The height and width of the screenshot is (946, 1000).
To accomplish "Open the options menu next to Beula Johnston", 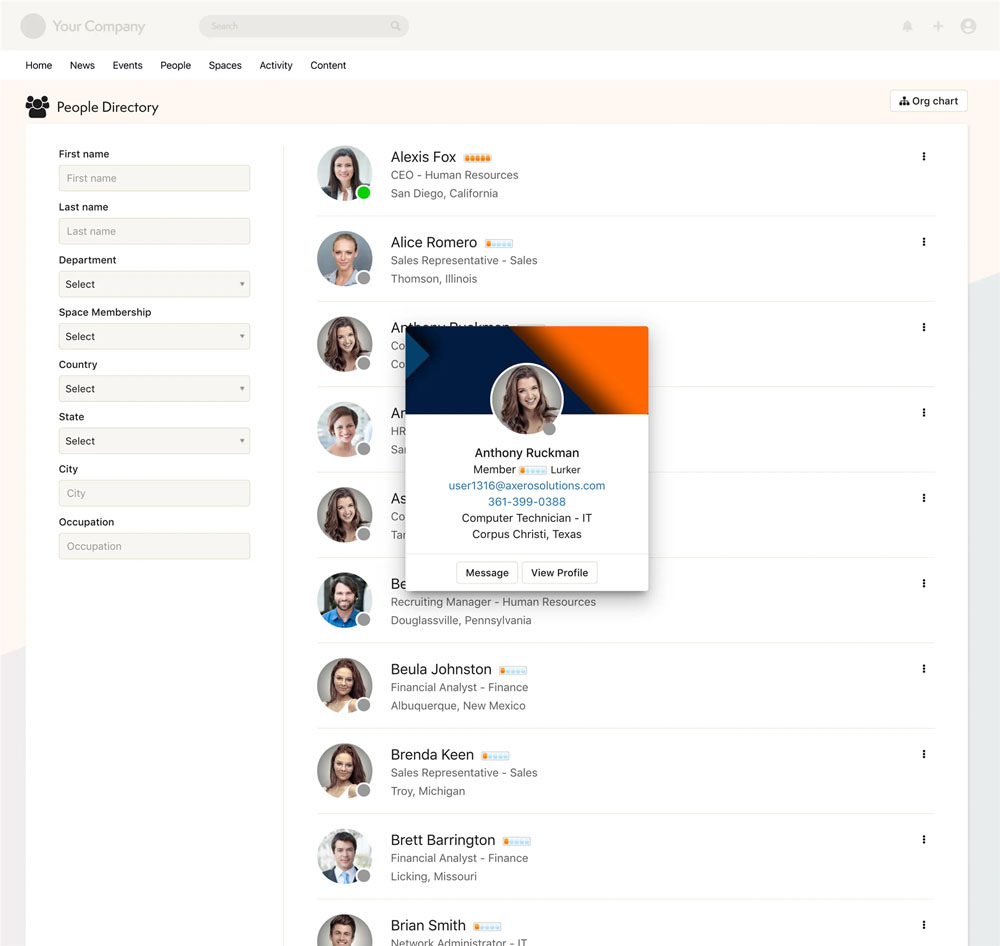I will (x=923, y=669).
